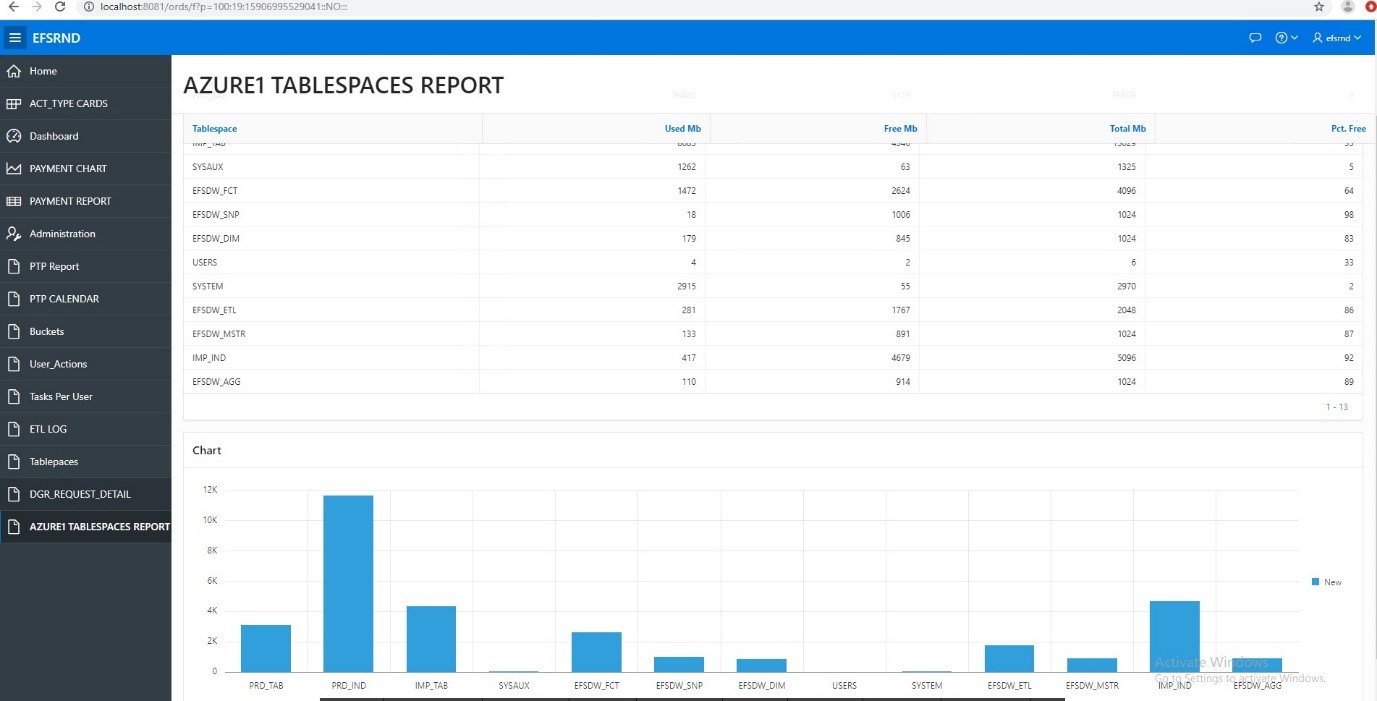The height and width of the screenshot is (701, 1377).
Task: Toggle the hamburger navigation menu
Action: point(15,38)
